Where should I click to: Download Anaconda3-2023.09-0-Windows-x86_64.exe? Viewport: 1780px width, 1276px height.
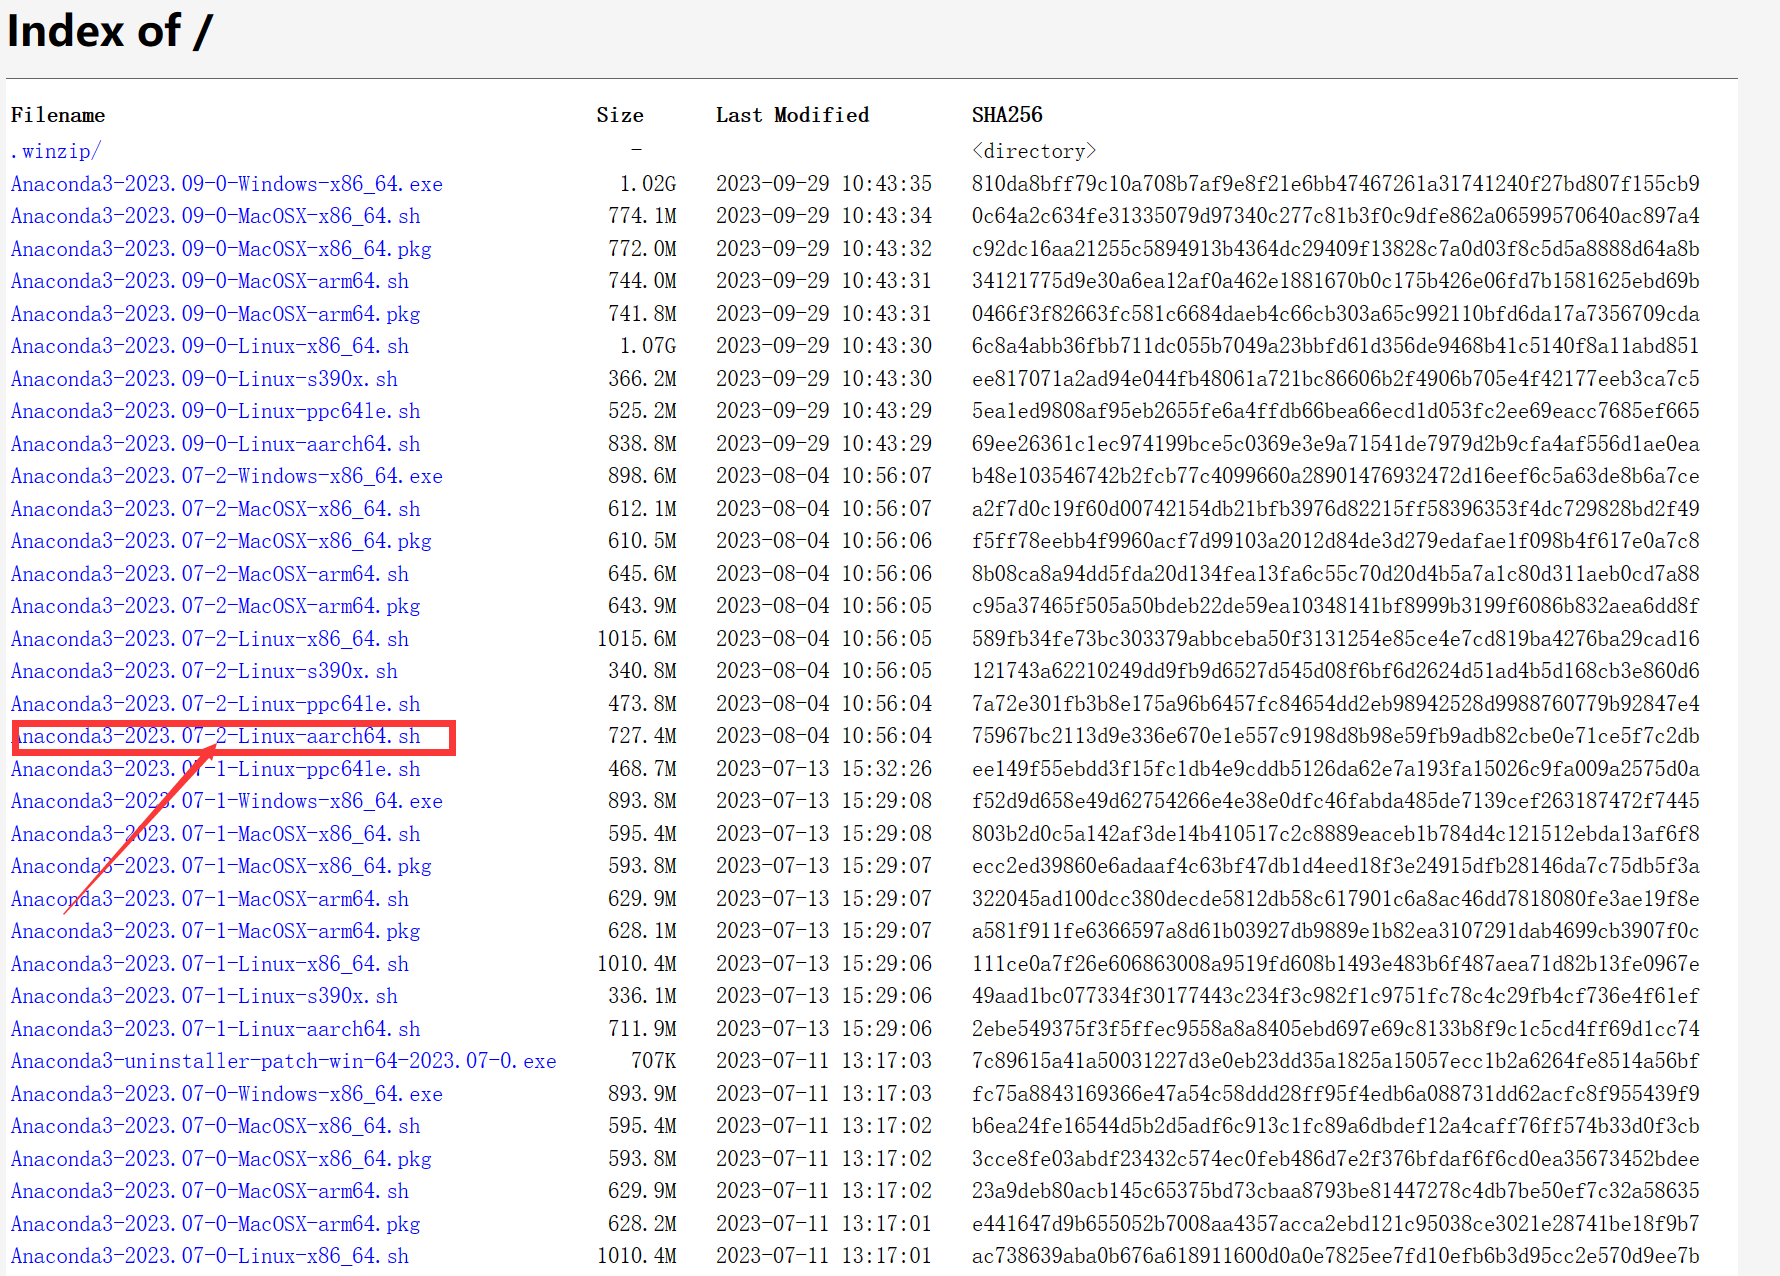click(227, 184)
